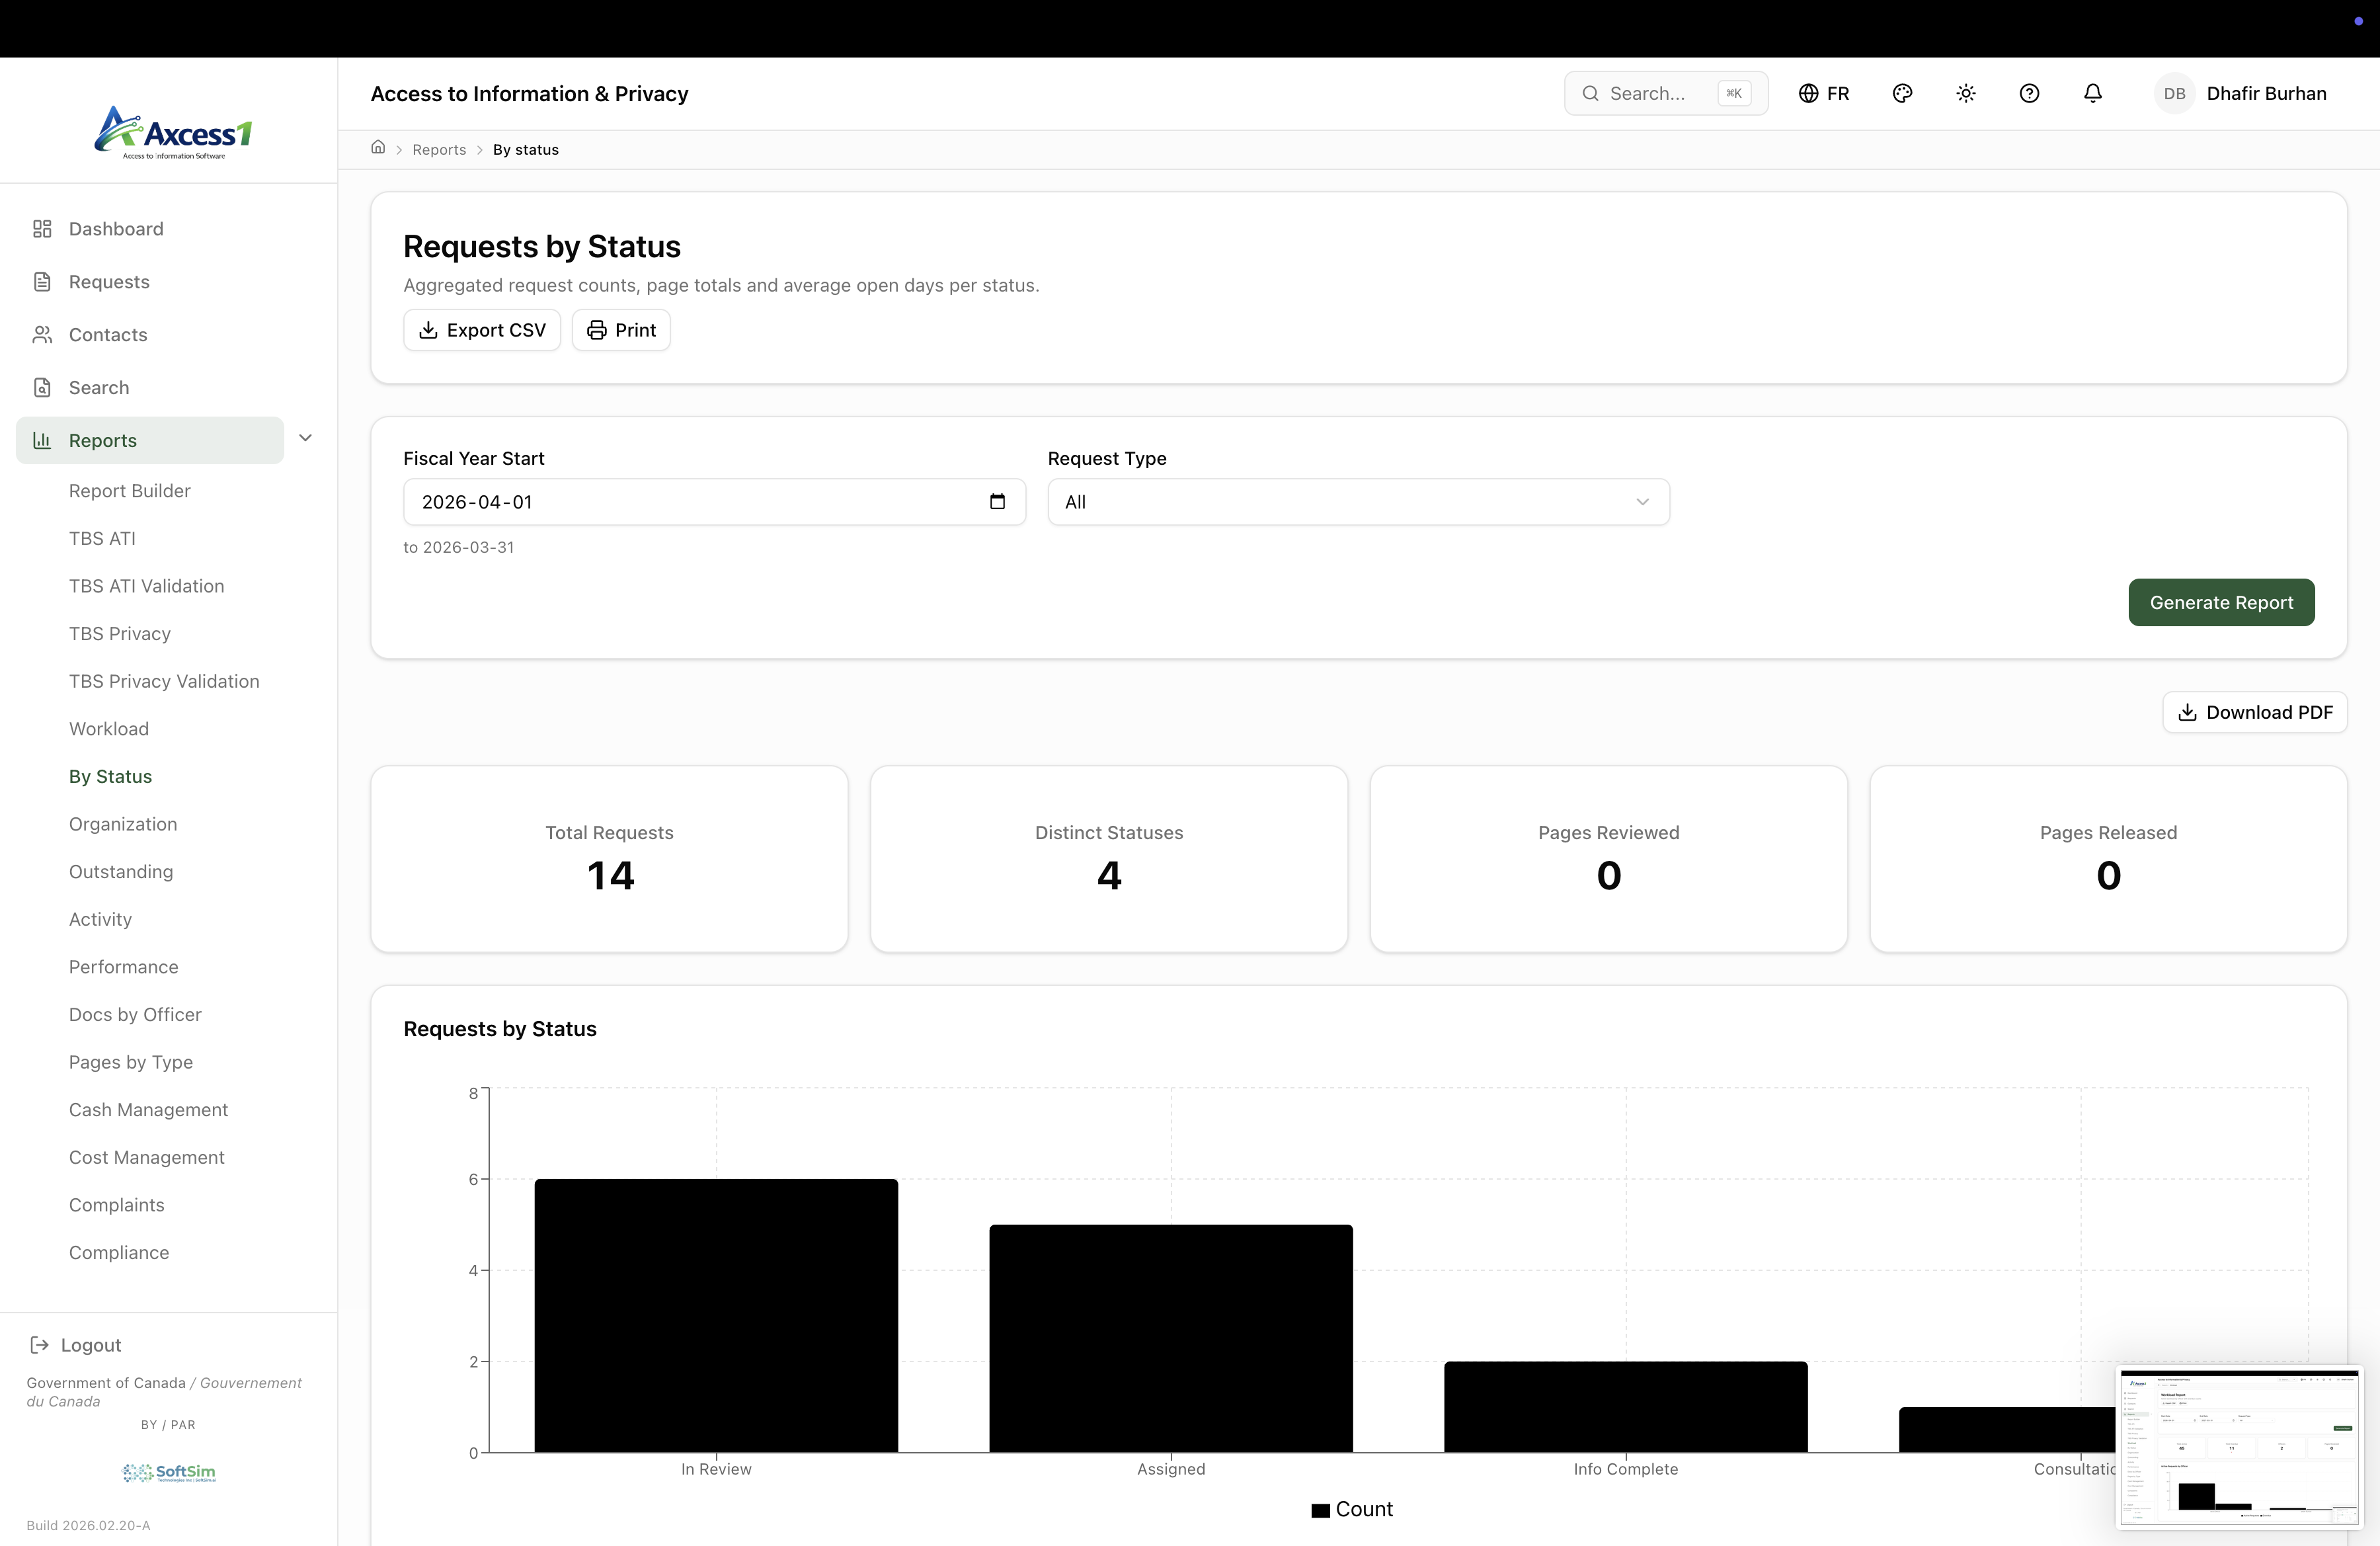Open the theme palette picker
The width and height of the screenshot is (2380, 1546).
(1902, 93)
